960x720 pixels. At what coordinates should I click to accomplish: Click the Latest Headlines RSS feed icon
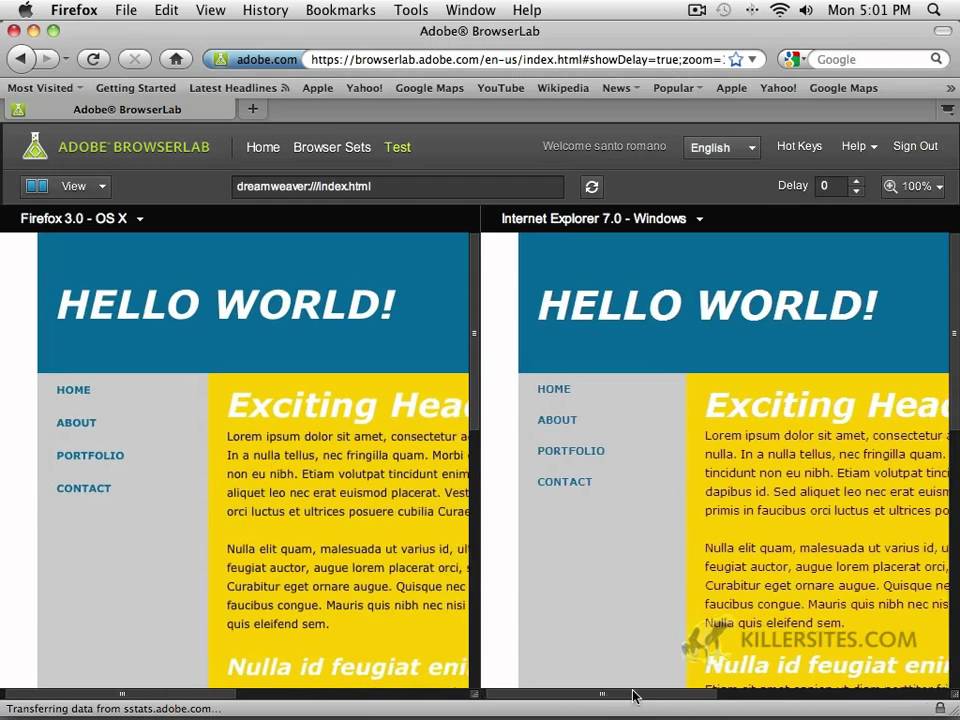tap(285, 88)
